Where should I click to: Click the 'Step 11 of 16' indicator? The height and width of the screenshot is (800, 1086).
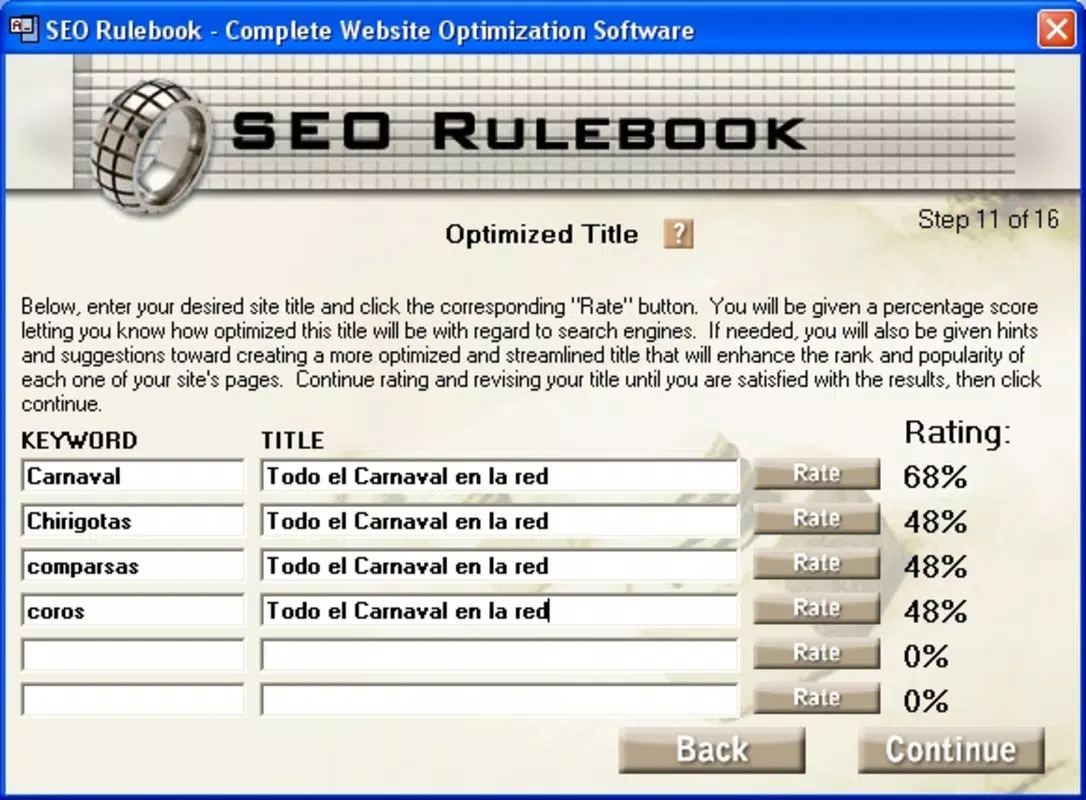pyautogui.click(x=988, y=220)
